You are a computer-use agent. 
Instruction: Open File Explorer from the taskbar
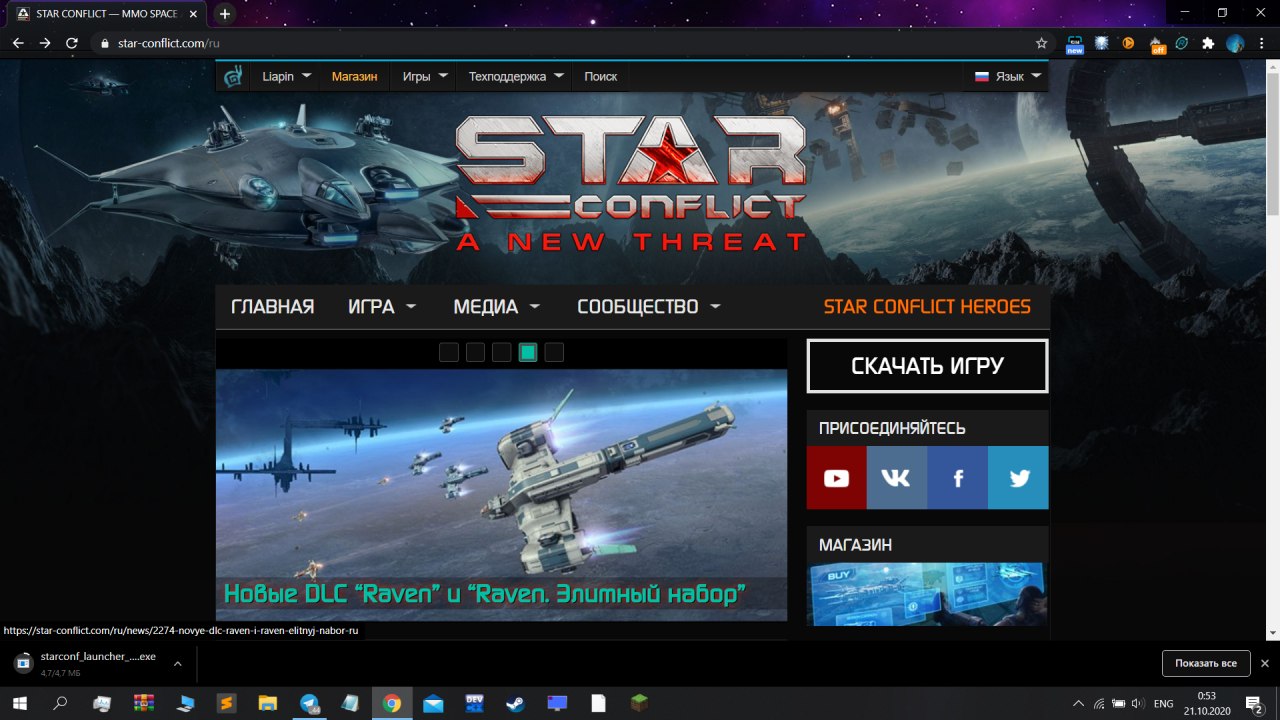coord(267,703)
